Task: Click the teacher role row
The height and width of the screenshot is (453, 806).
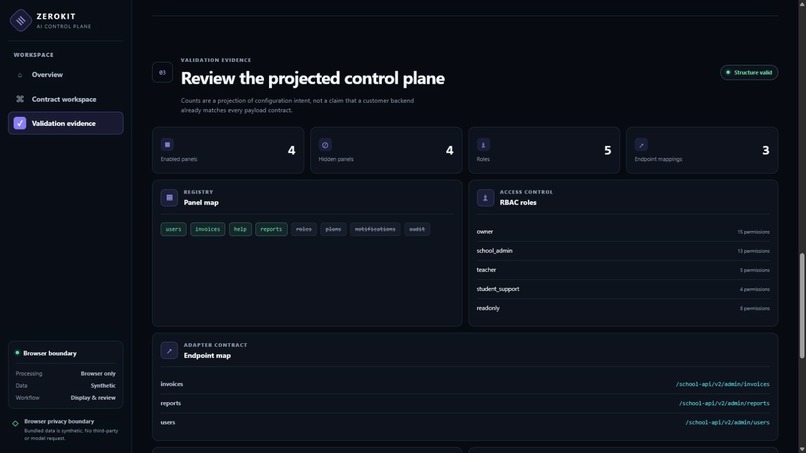Action: 623,270
